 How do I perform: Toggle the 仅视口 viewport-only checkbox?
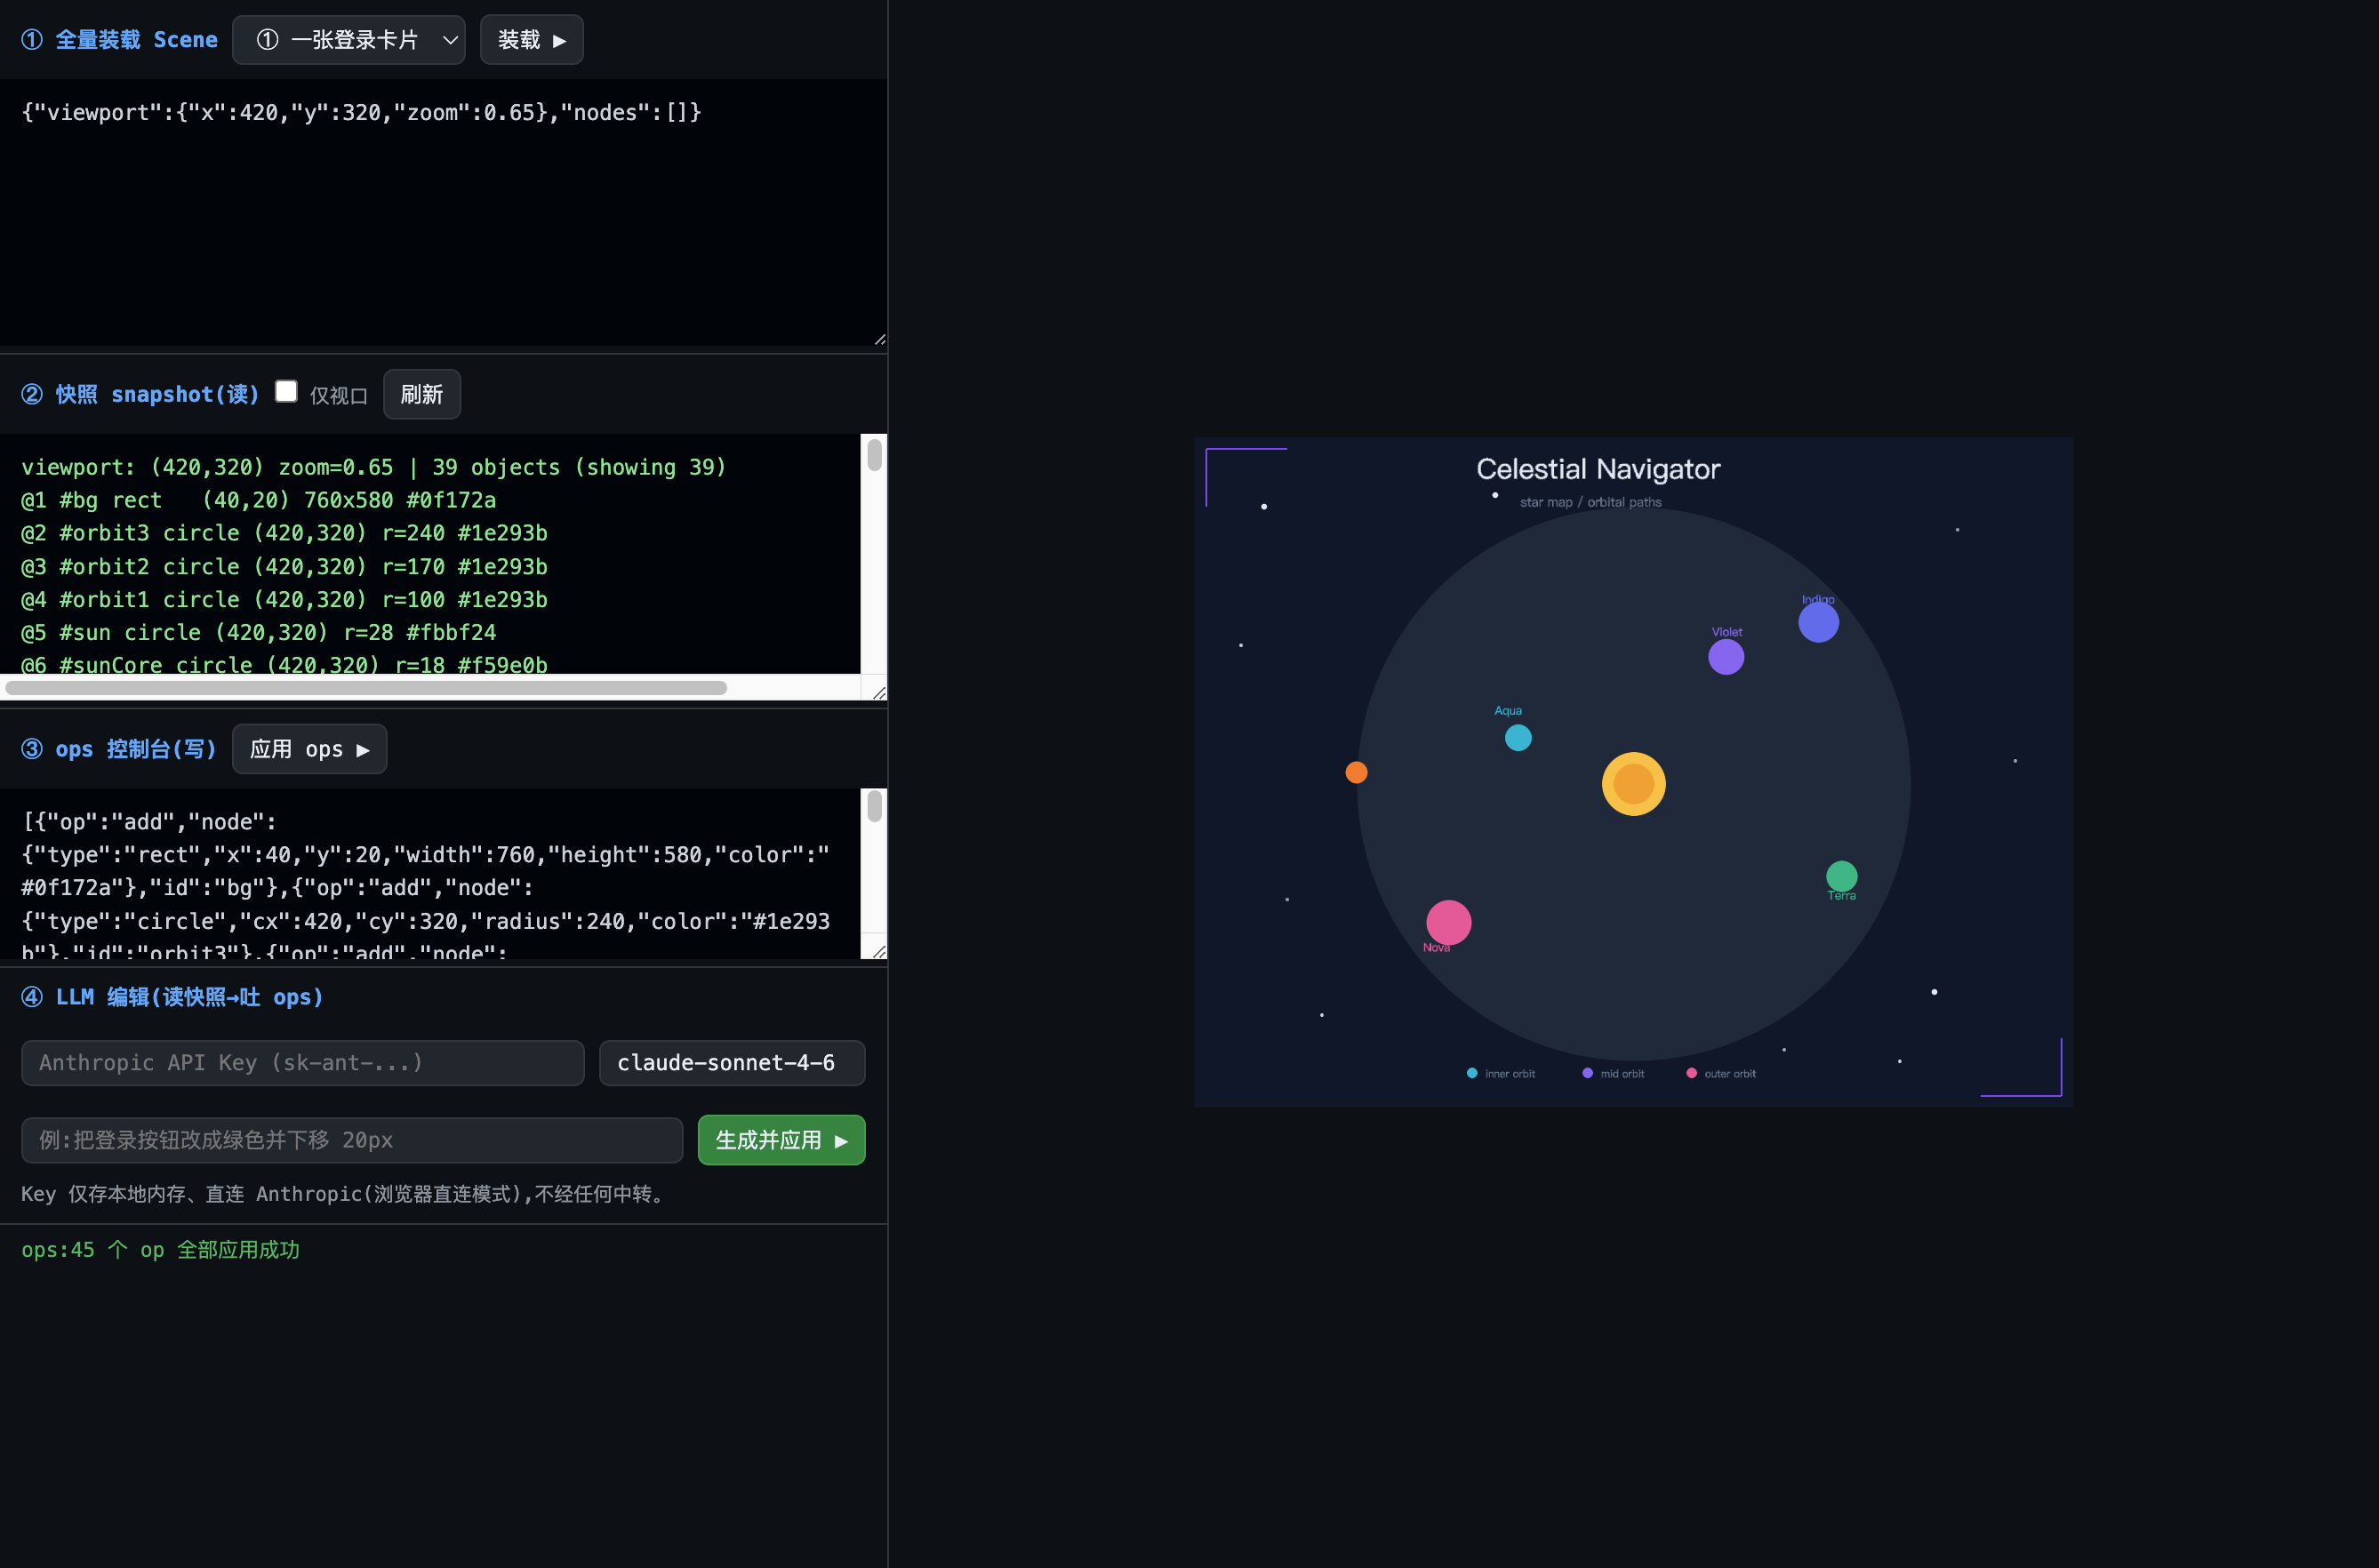point(286,391)
